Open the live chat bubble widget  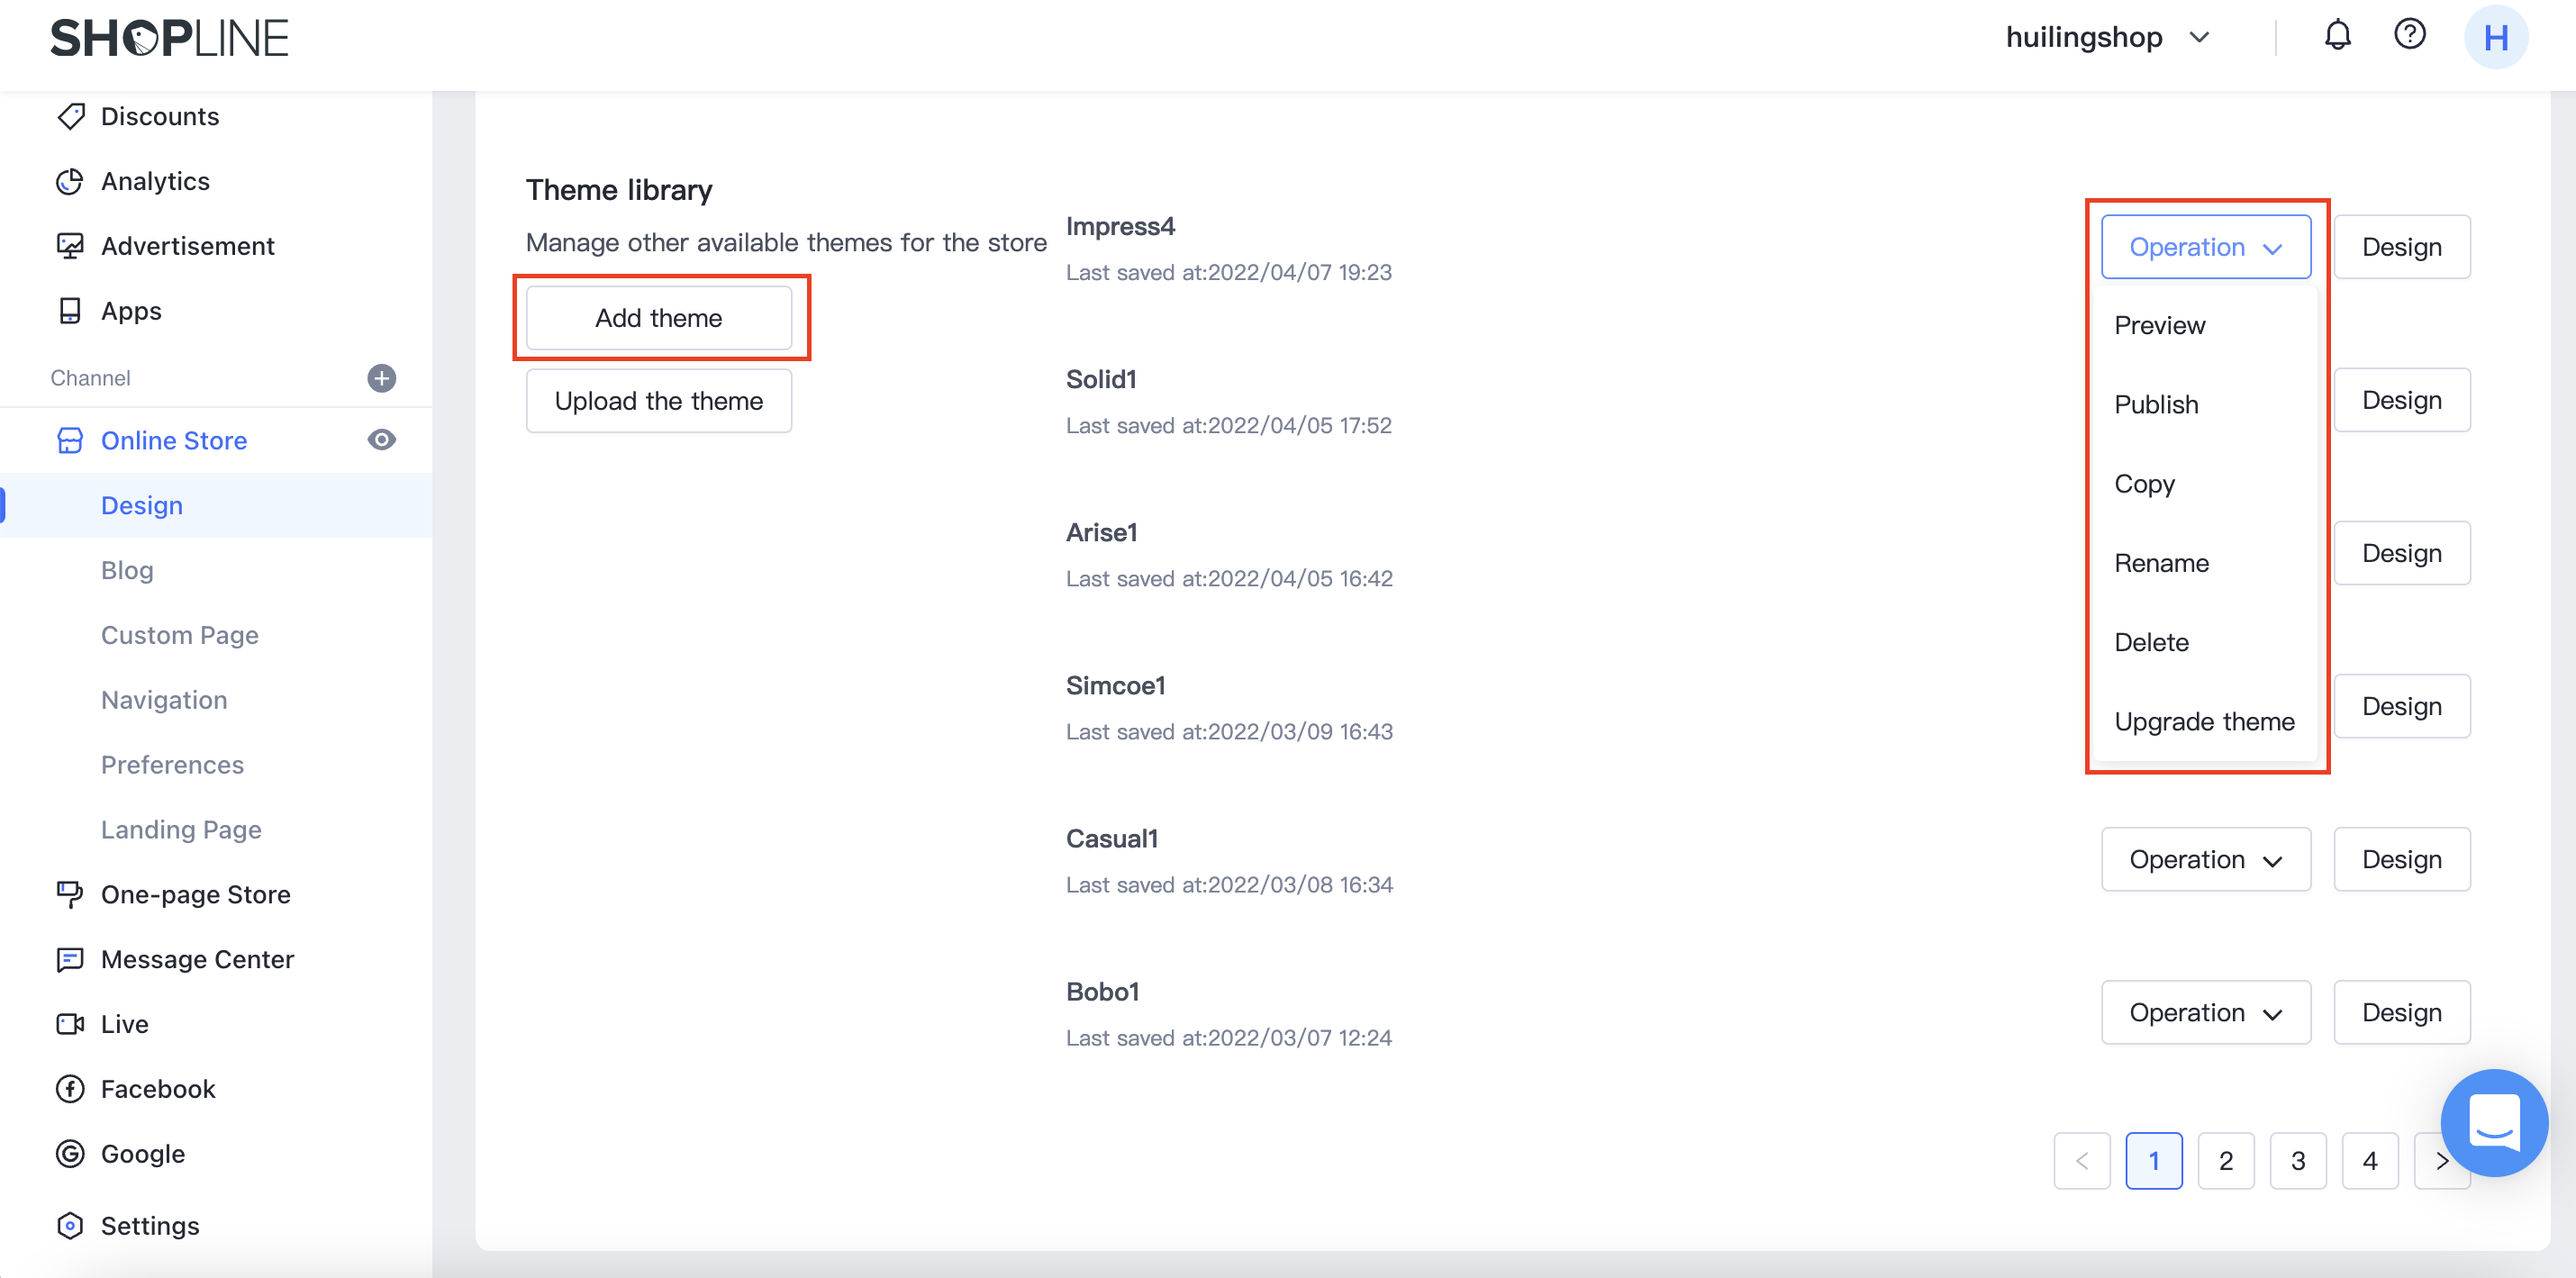point(2493,1123)
